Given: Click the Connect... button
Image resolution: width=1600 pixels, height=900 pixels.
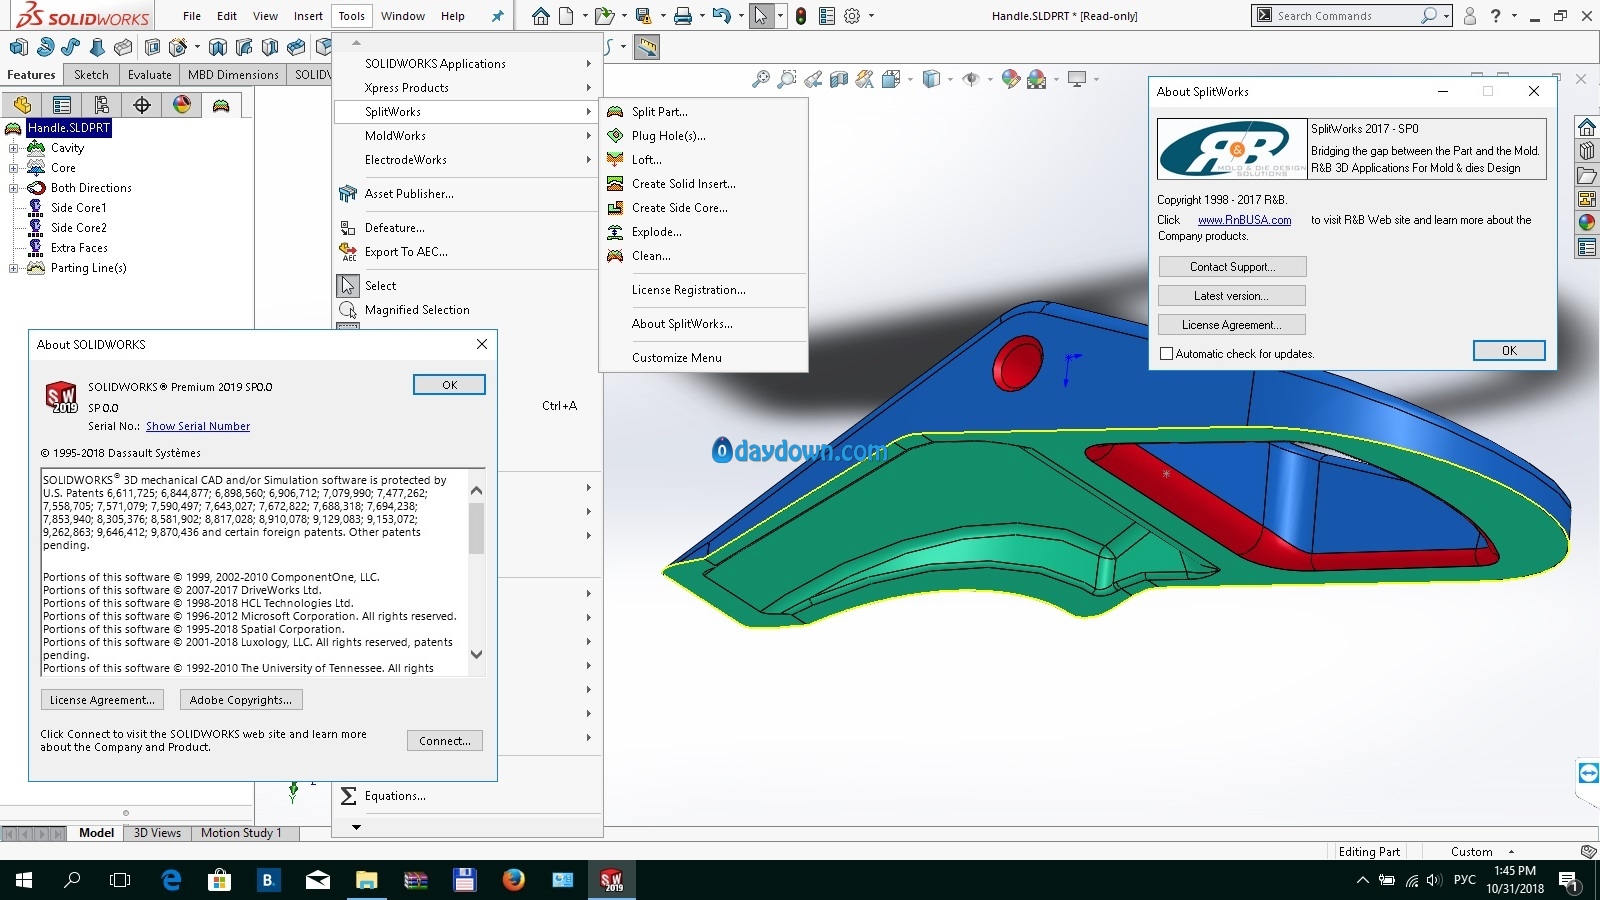Looking at the screenshot, I should click(x=445, y=741).
